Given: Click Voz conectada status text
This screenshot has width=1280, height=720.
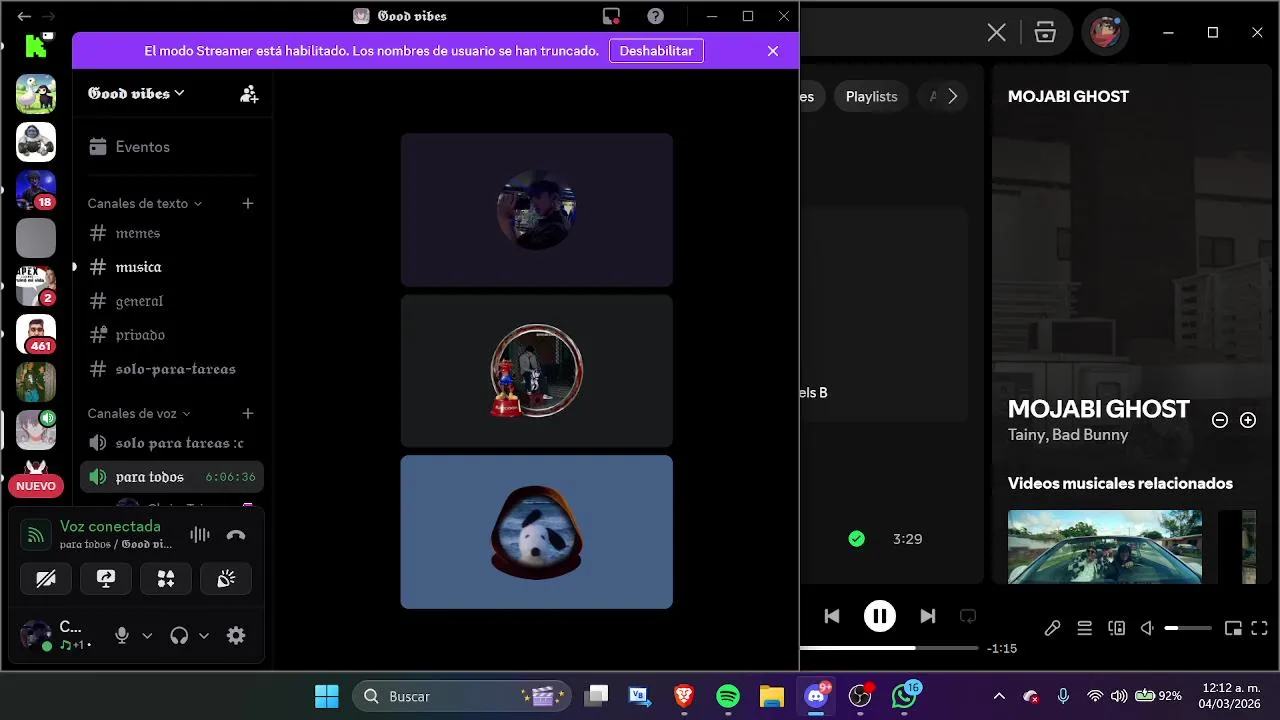Looking at the screenshot, I should coord(110,526).
